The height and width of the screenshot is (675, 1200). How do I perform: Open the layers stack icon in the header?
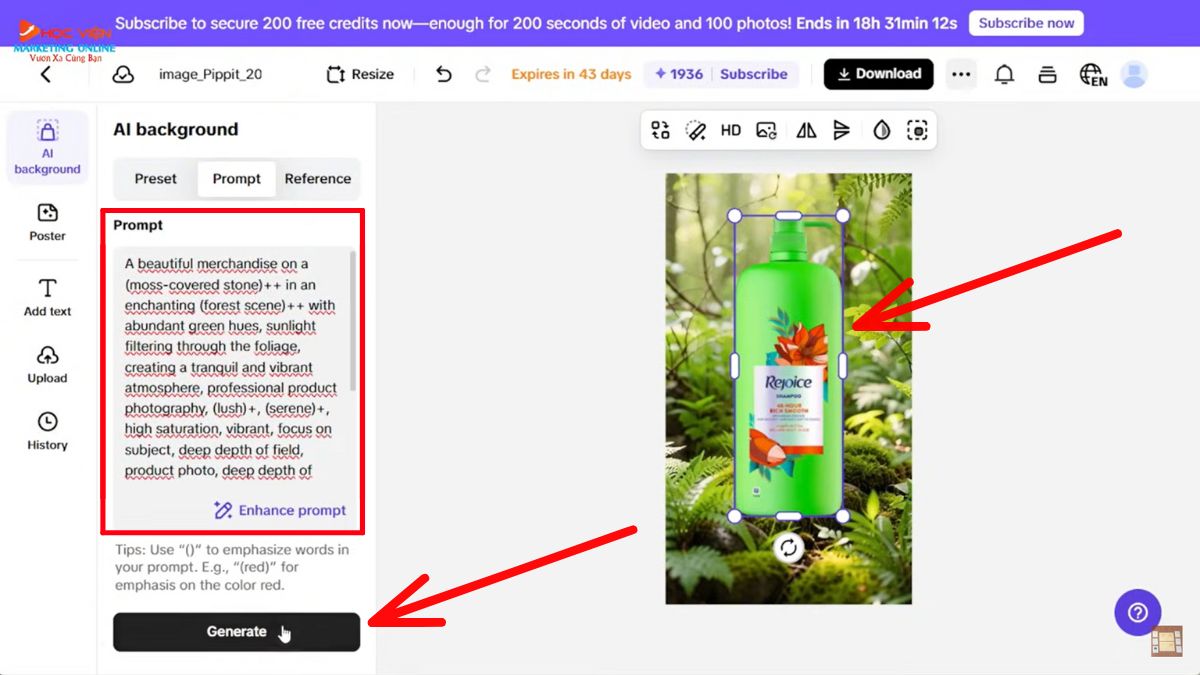pyautogui.click(x=1047, y=74)
